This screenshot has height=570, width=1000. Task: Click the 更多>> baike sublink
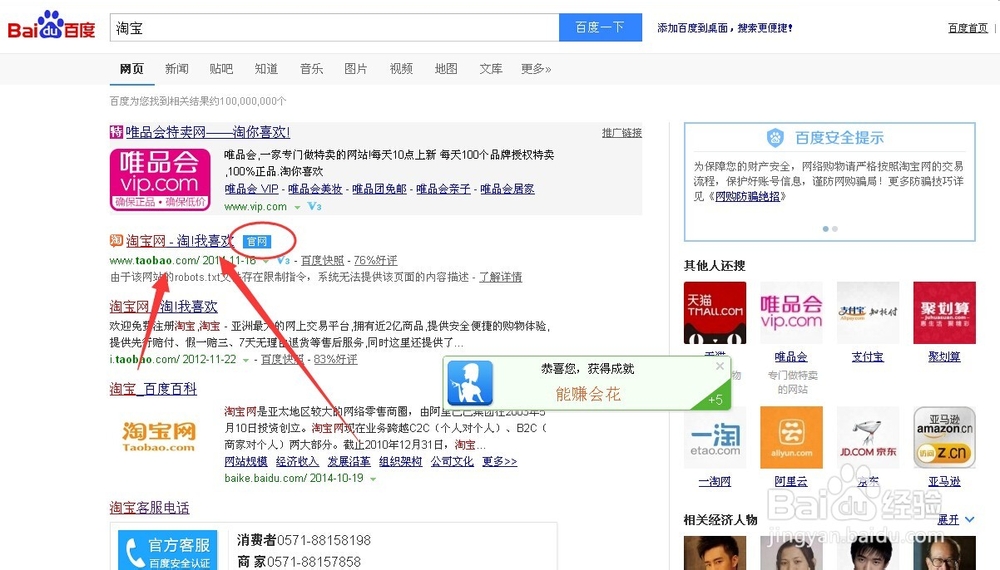click(x=499, y=461)
